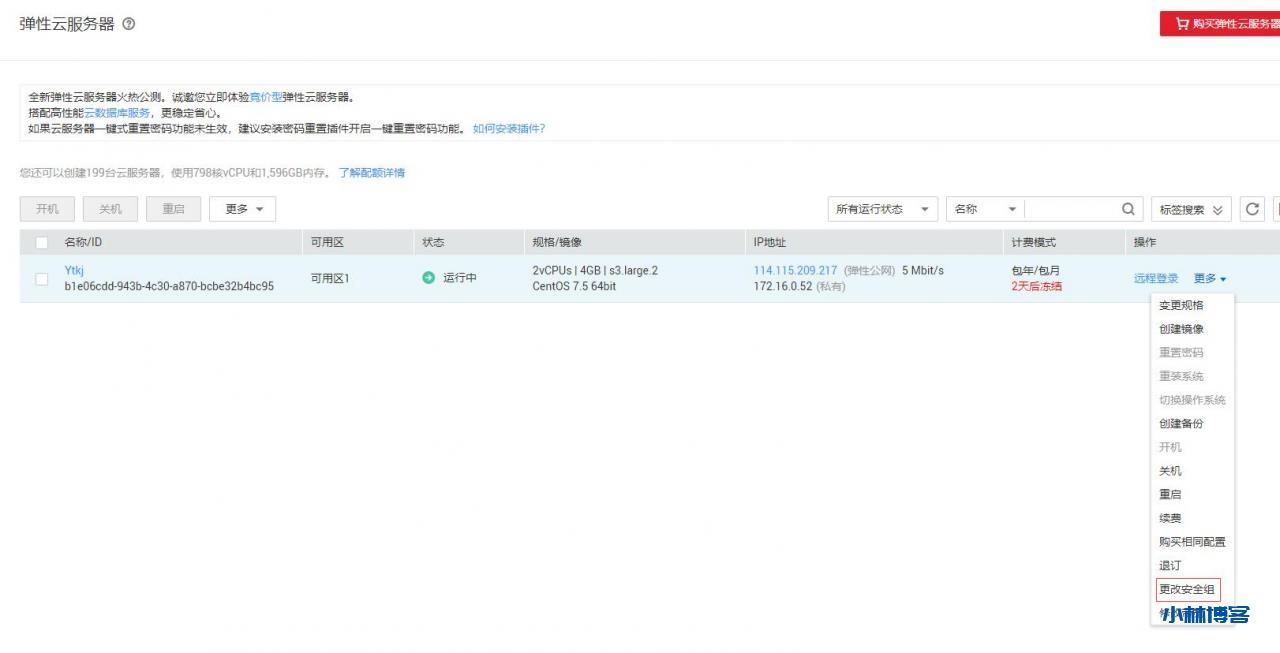Click the search magnifier icon
Viewport: 1280px width, 653px height.
[x=1126, y=209]
